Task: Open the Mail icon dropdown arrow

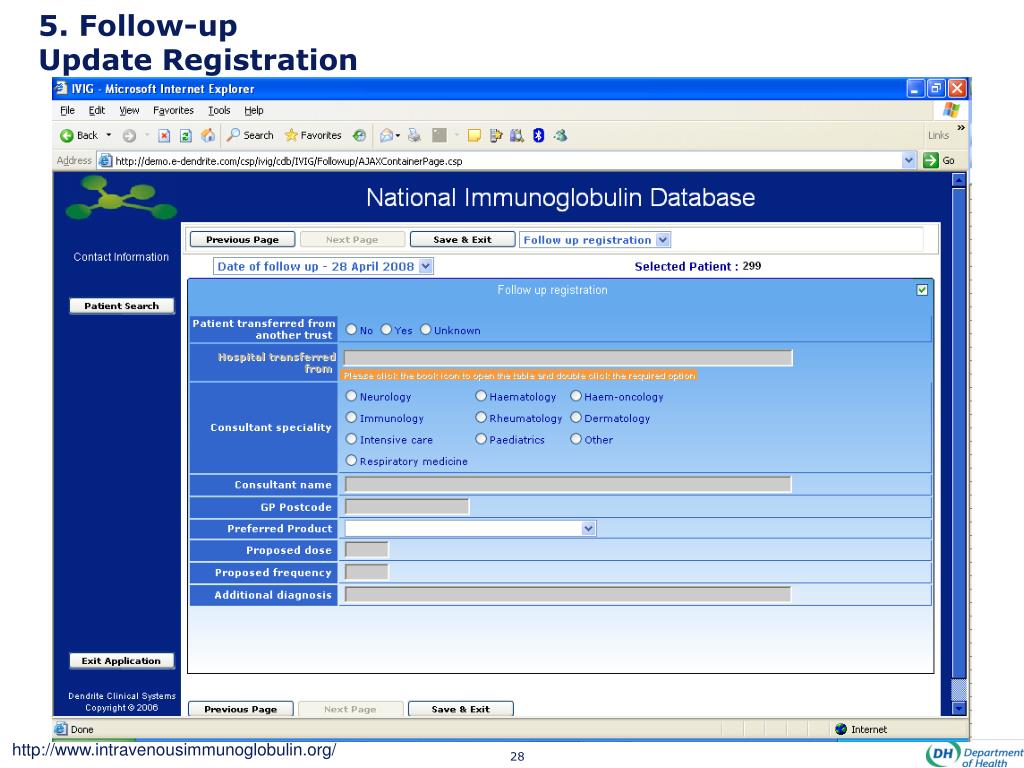Action: point(398,136)
